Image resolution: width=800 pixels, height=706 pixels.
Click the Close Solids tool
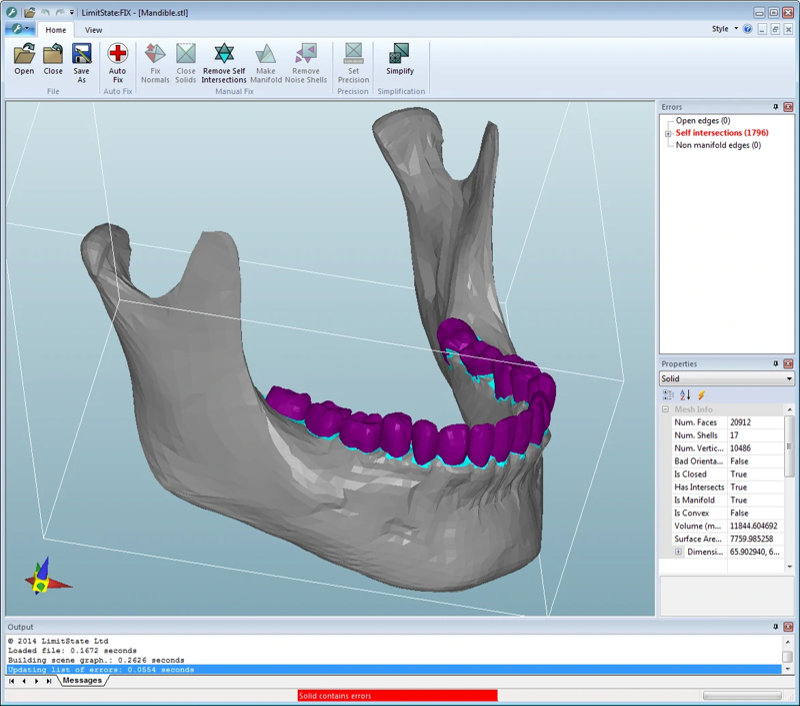[x=186, y=63]
